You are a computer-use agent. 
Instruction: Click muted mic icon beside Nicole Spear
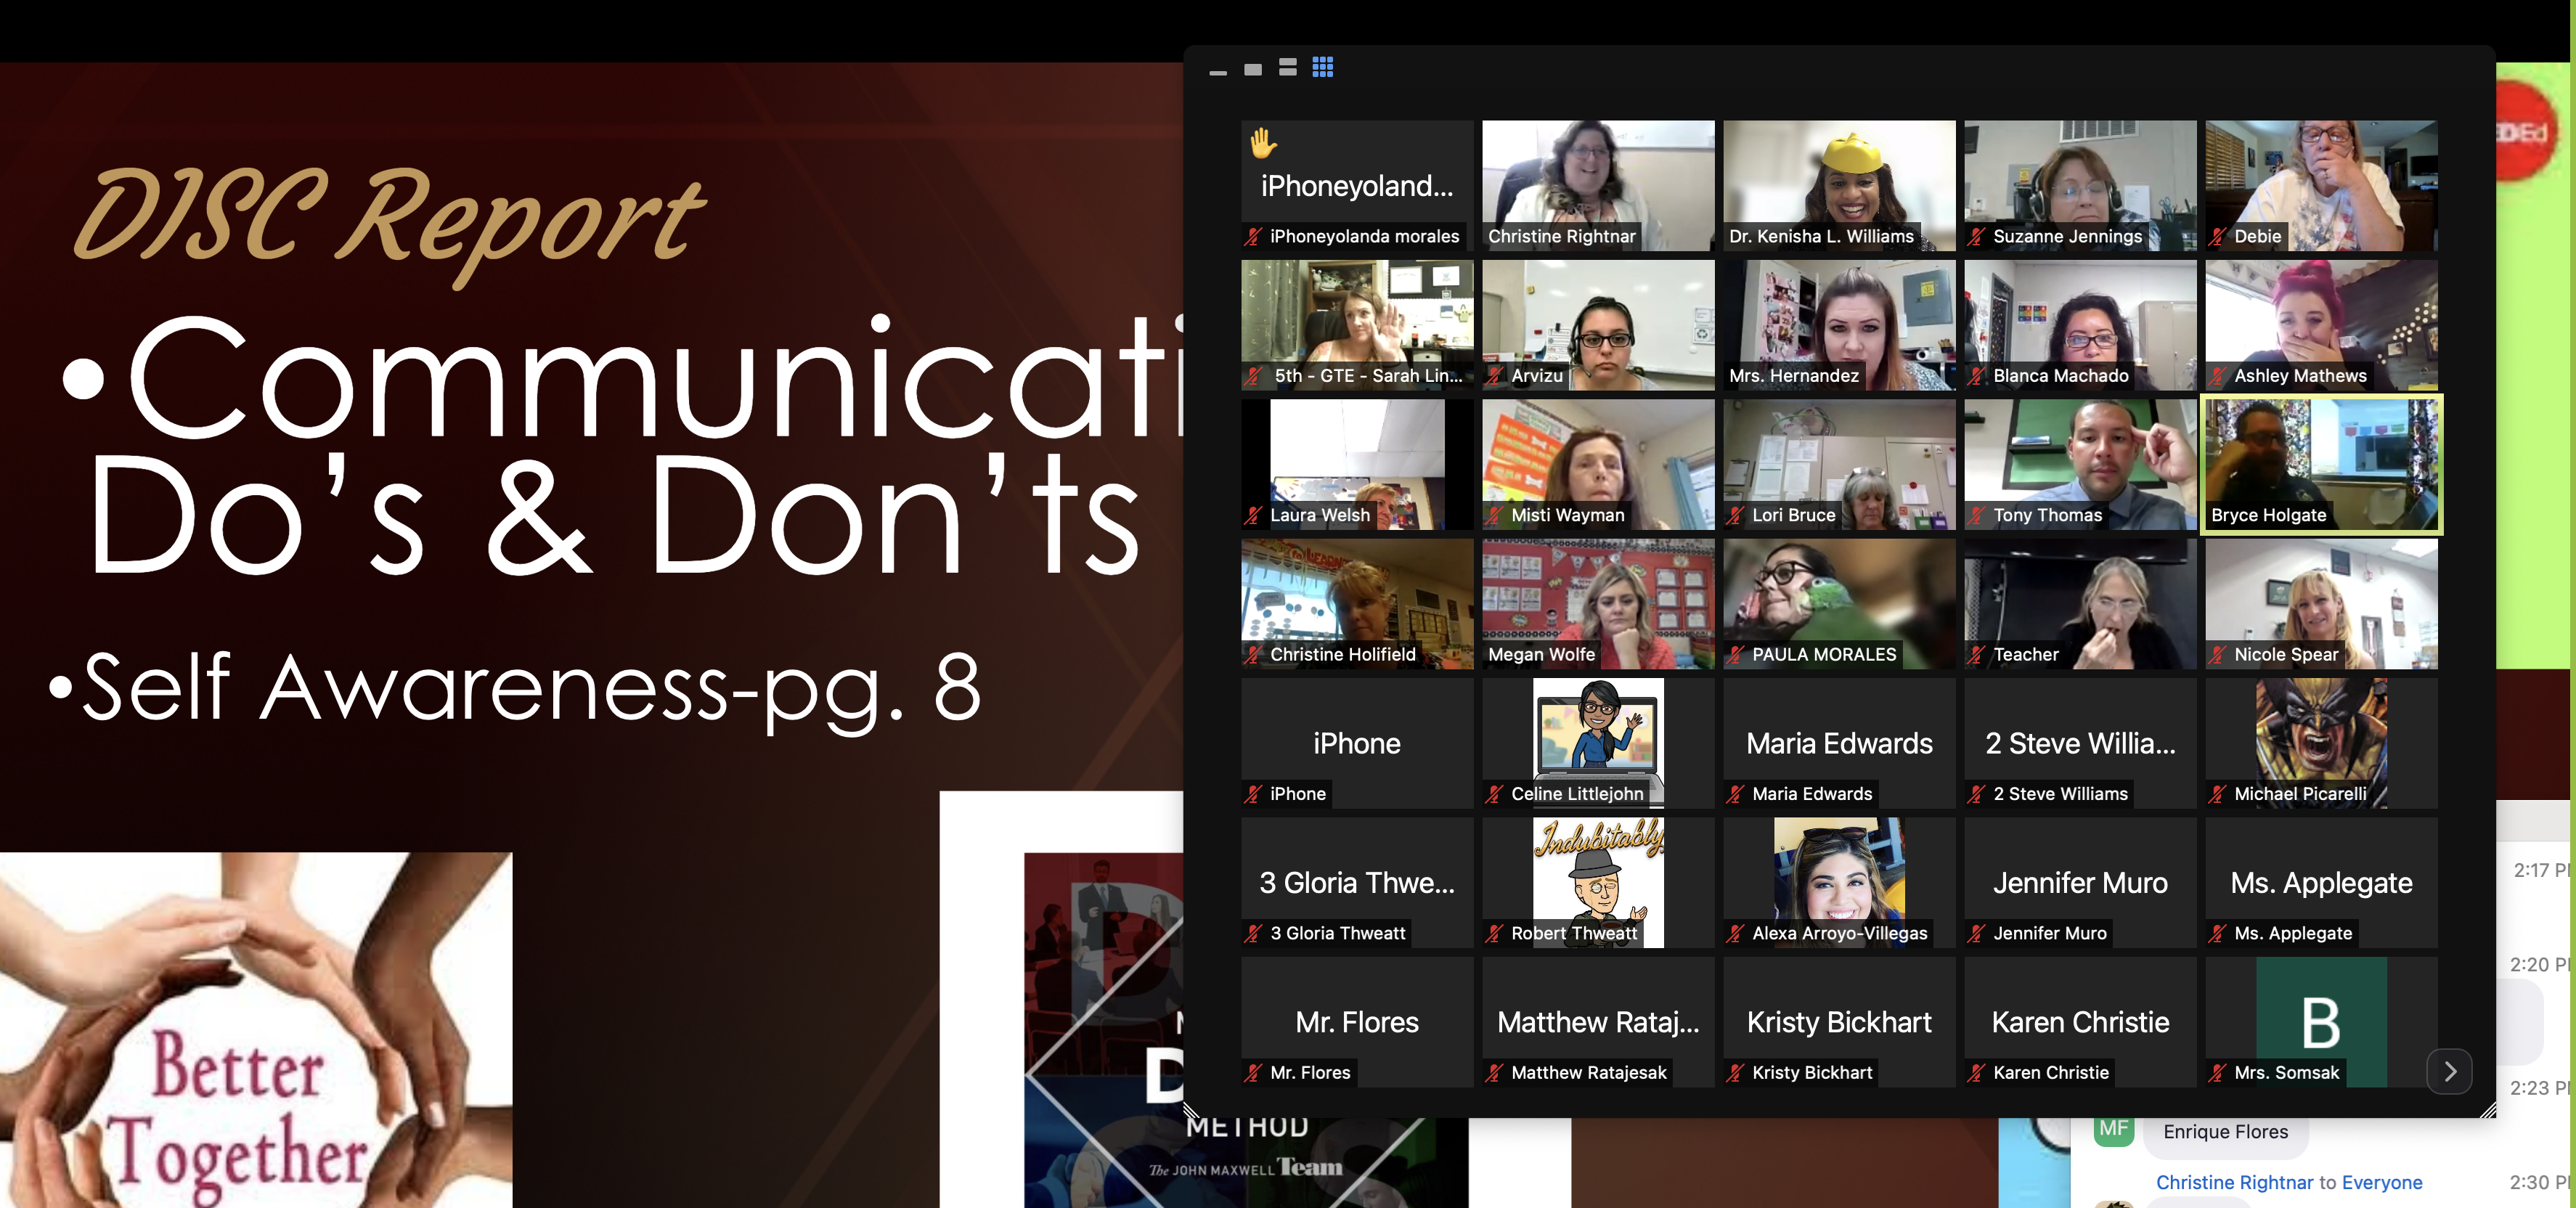pos(2217,655)
